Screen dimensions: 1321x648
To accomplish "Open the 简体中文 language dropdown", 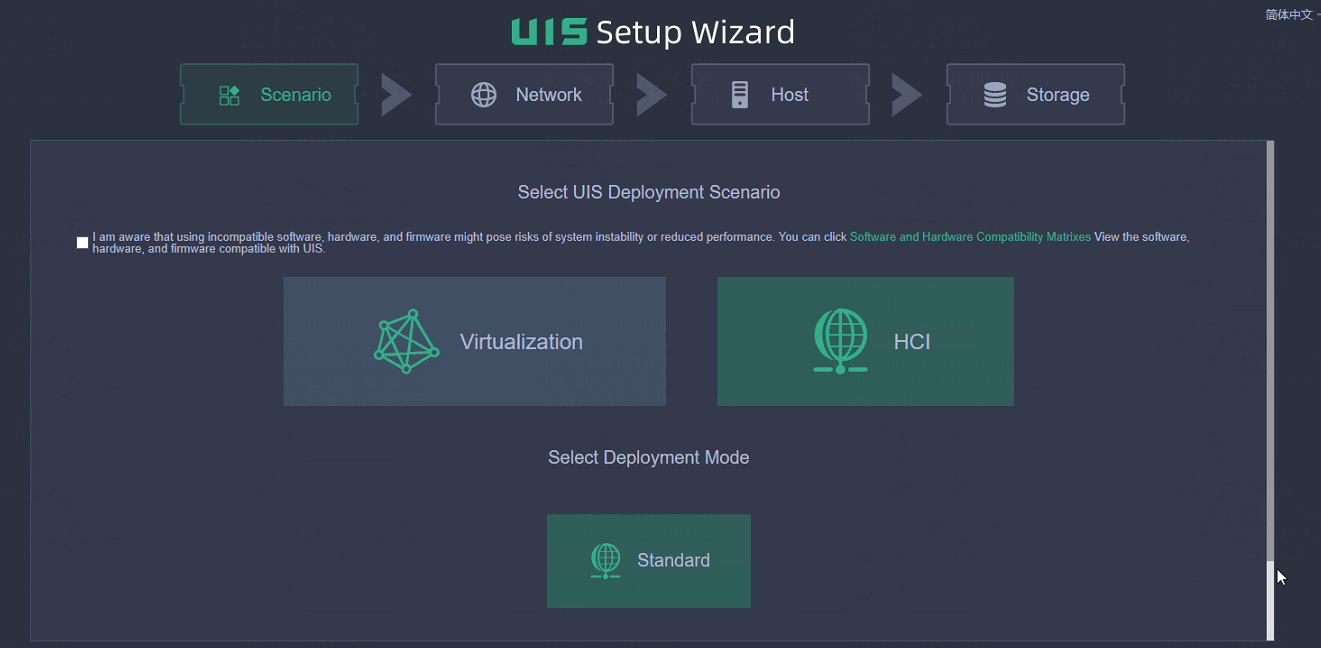I will pyautogui.click(x=1292, y=14).
